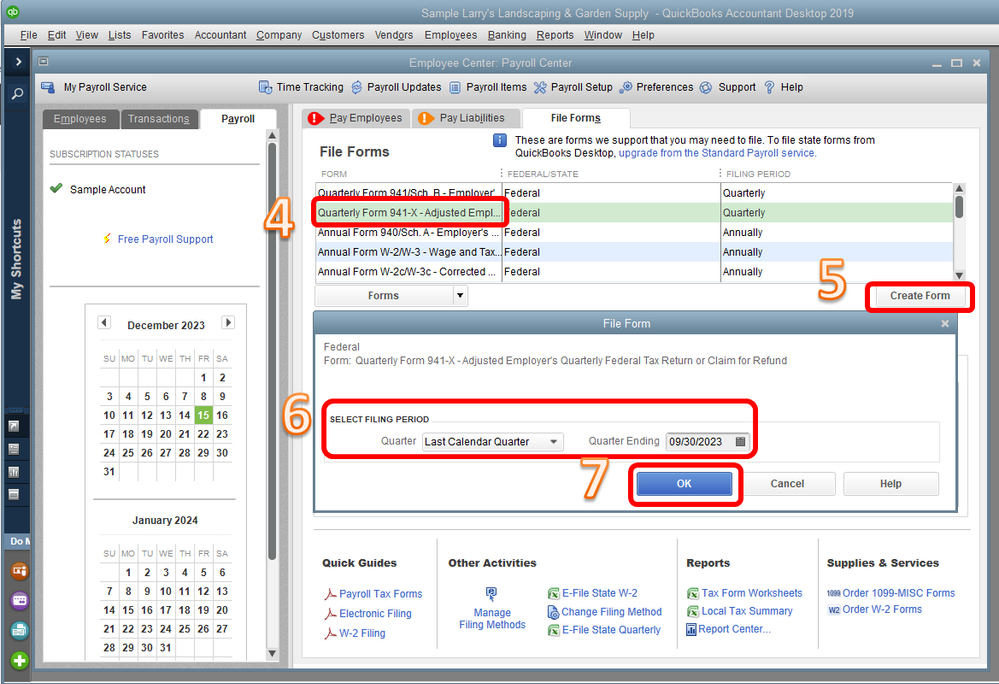Screen dimensions: 999x684
Task: Open the Electronic Filing guide link
Action: point(375,613)
